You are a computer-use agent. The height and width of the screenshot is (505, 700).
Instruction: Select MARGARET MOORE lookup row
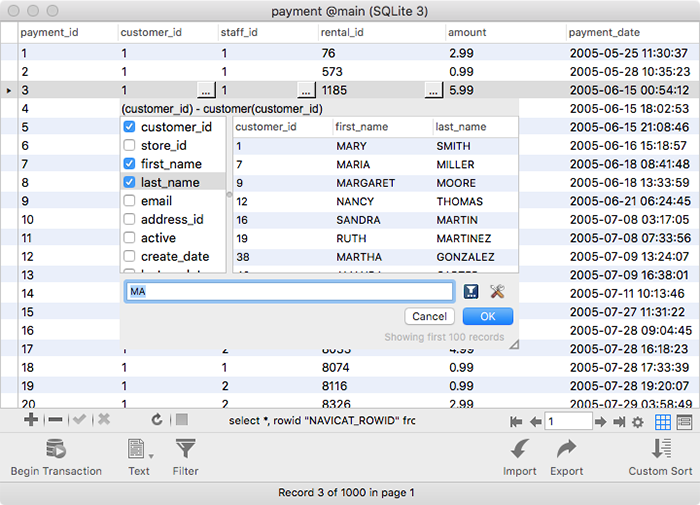click(x=375, y=183)
